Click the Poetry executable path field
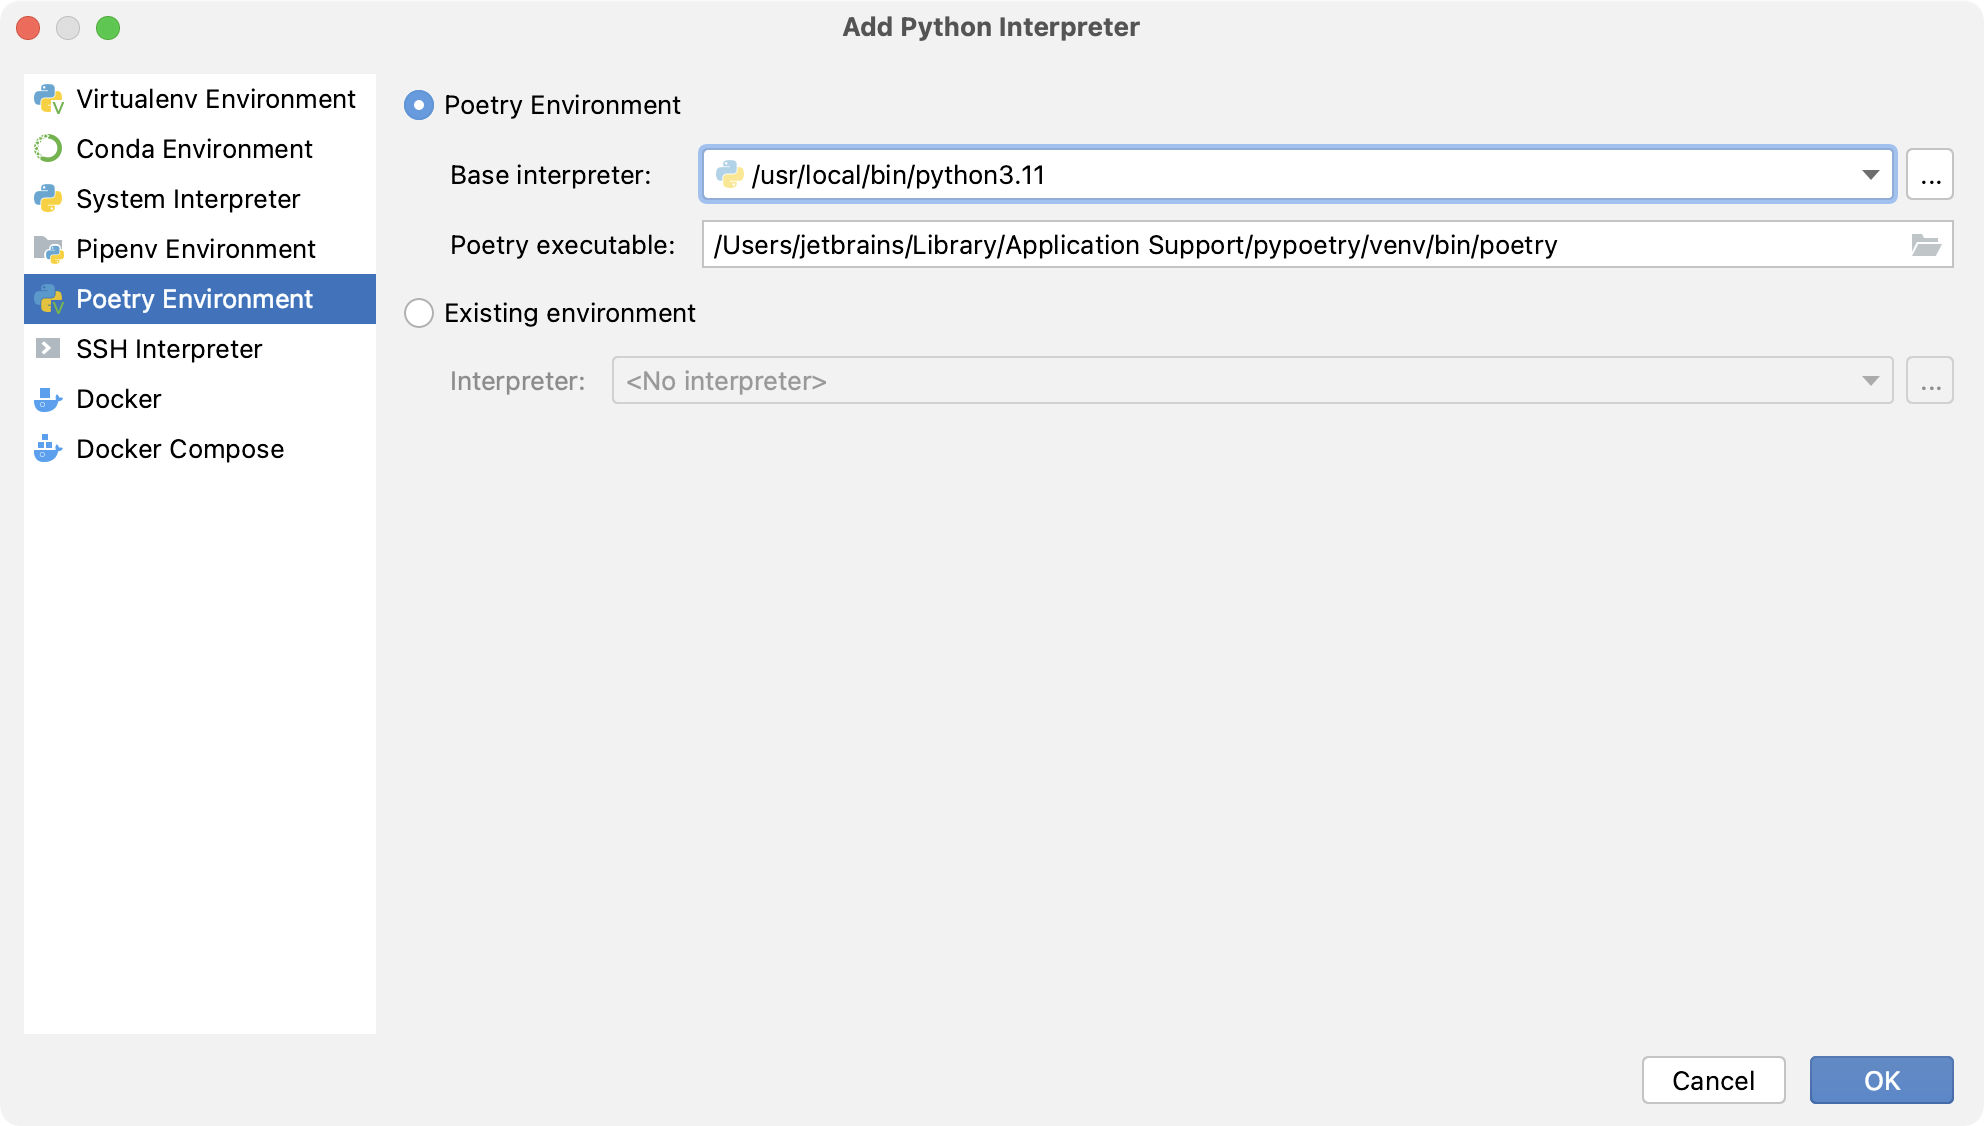The width and height of the screenshot is (1984, 1126). click(1300, 245)
